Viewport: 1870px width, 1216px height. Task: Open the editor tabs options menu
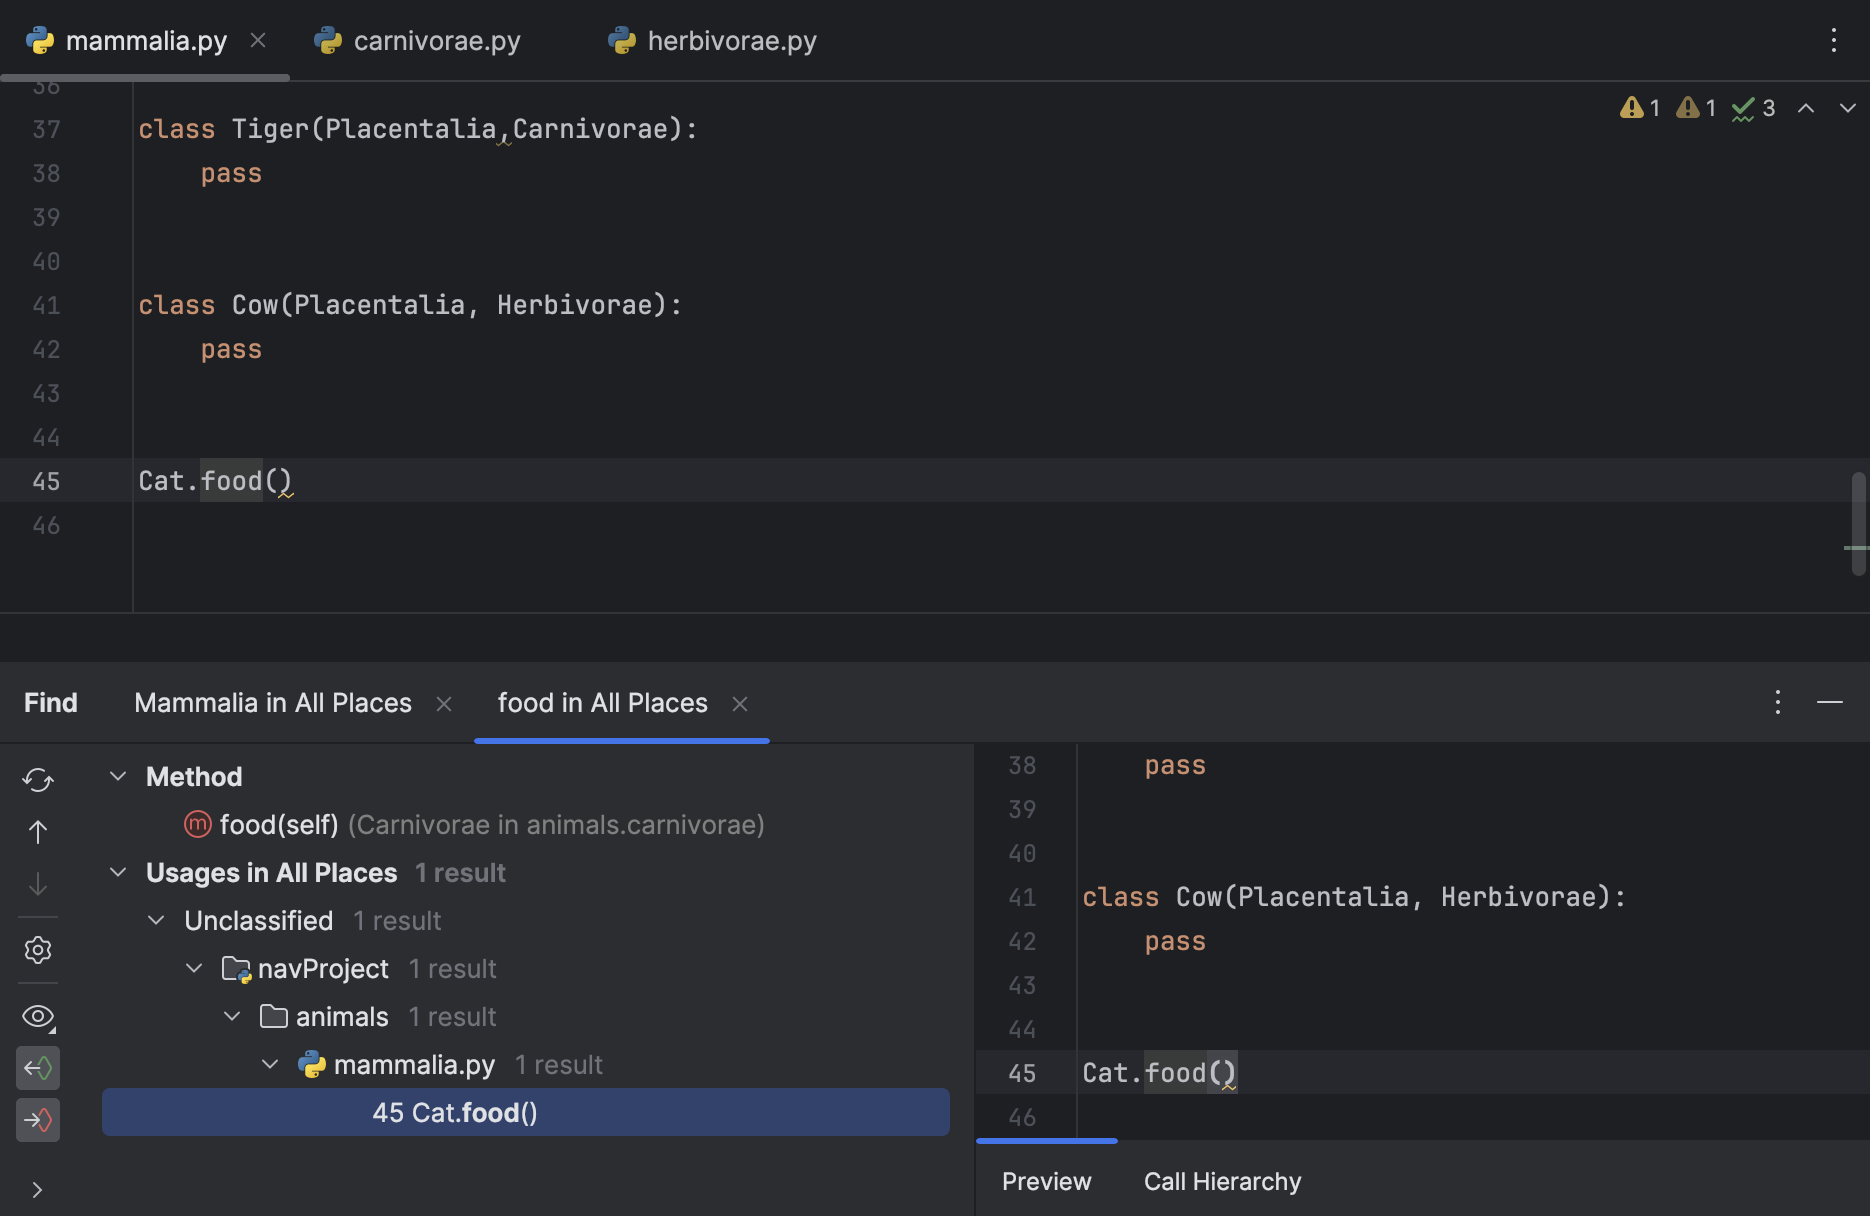(1834, 40)
